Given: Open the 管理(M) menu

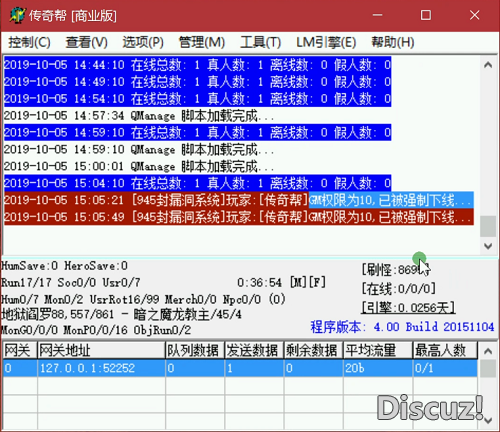Looking at the screenshot, I should tap(202, 42).
